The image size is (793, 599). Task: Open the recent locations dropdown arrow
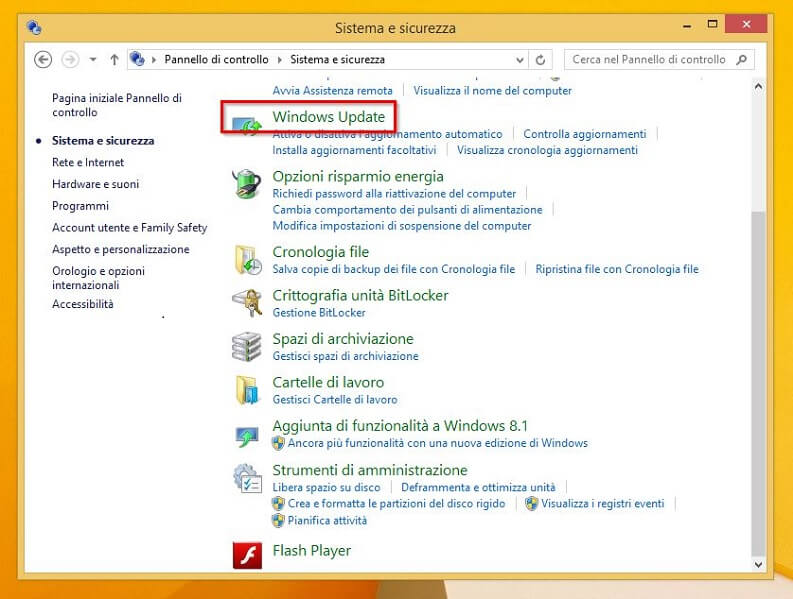[x=93, y=60]
